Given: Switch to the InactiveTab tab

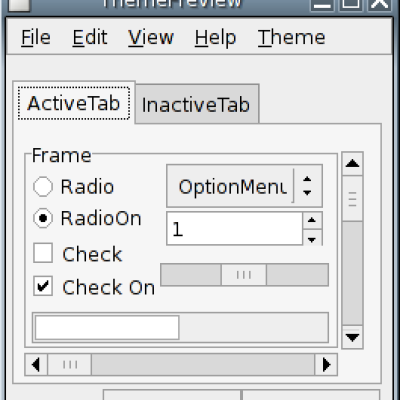Looking at the screenshot, I should click(197, 105).
